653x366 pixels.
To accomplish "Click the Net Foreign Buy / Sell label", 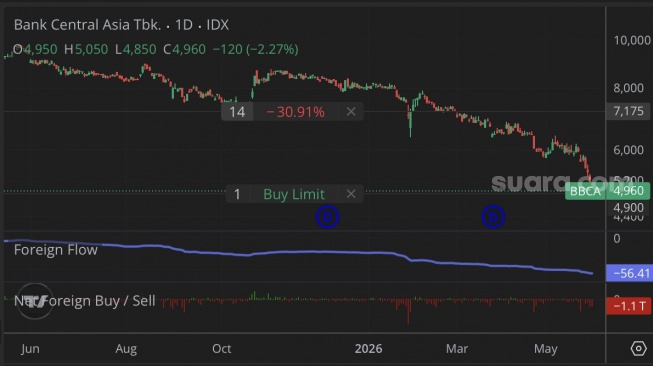I will click(85, 301).
